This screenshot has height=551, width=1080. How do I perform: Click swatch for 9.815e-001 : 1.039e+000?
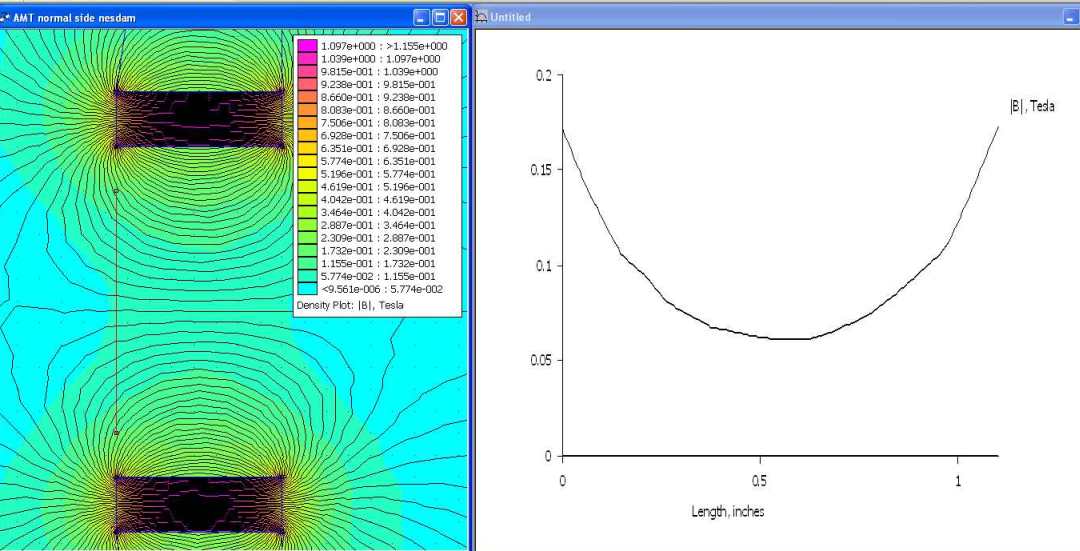coord(307,72)
